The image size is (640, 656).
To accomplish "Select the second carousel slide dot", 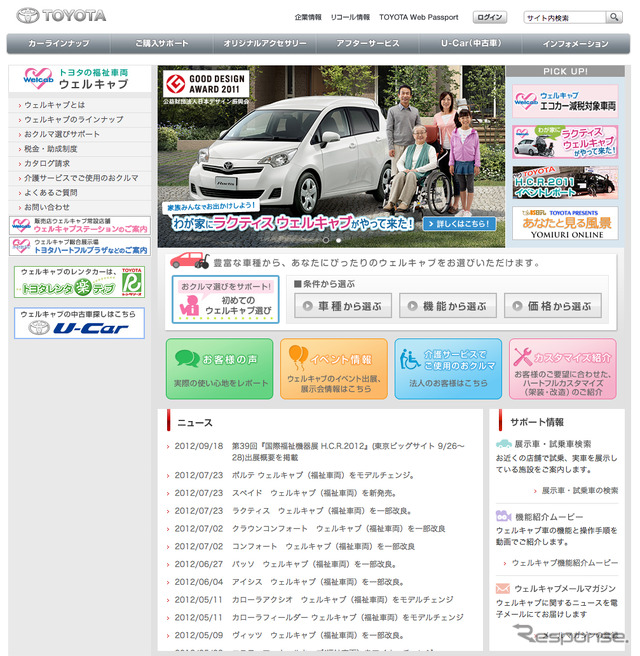I will coord(338,240).
